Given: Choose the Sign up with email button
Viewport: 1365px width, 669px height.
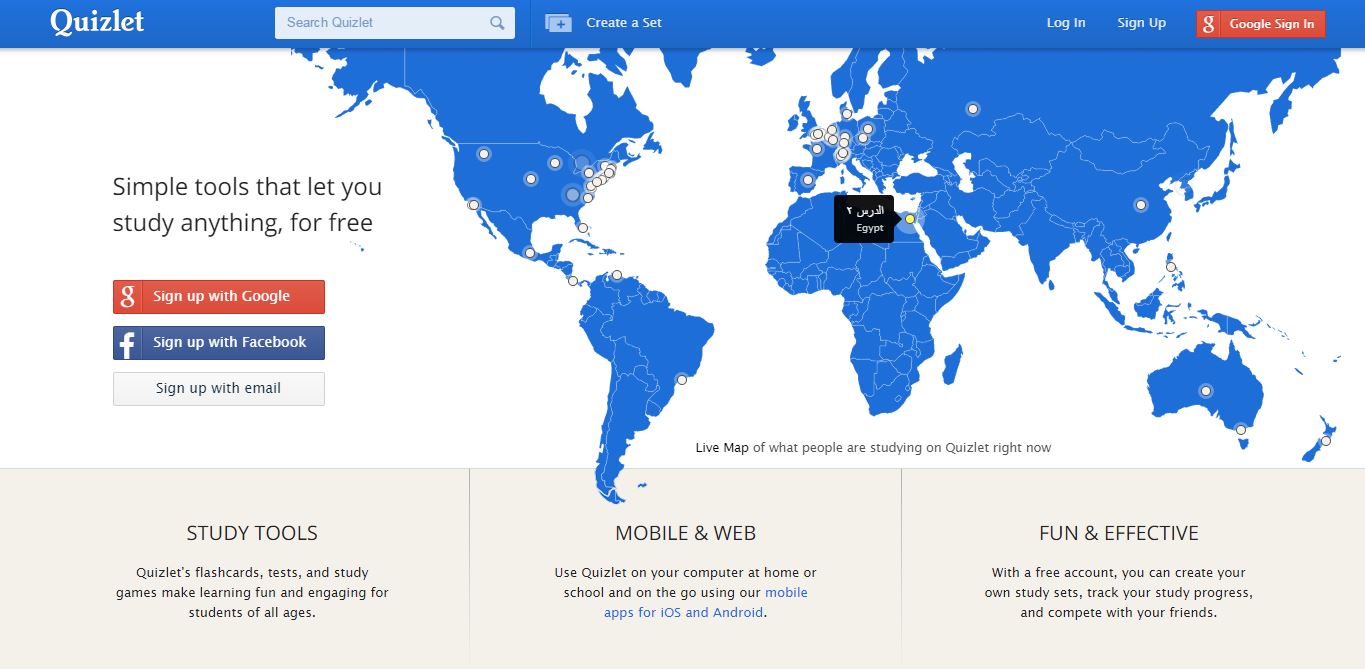Looking at the screenshot, I should [x=218, y=389].
